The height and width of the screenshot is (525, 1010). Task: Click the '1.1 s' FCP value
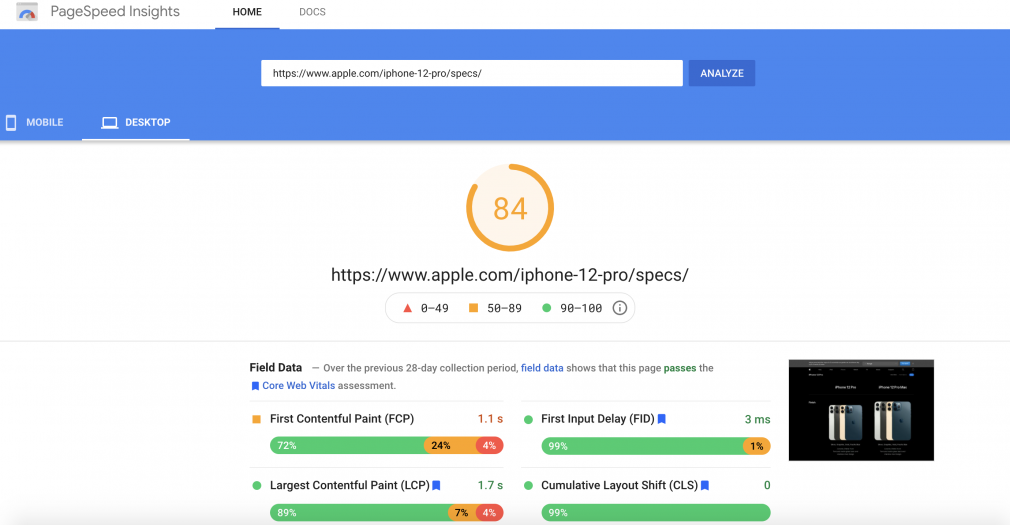(490, 419)
